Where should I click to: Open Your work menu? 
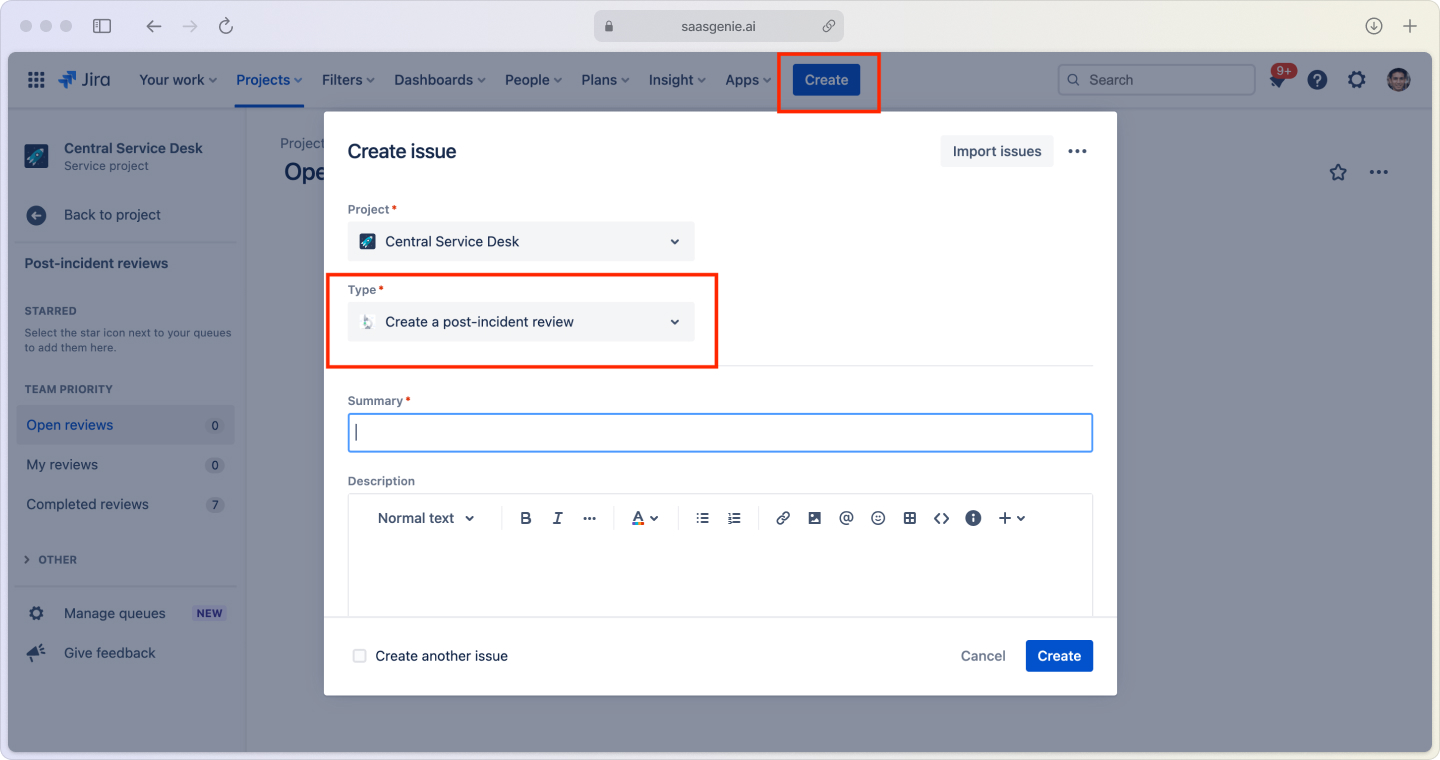pyautogui.click(x=178, y=80)
